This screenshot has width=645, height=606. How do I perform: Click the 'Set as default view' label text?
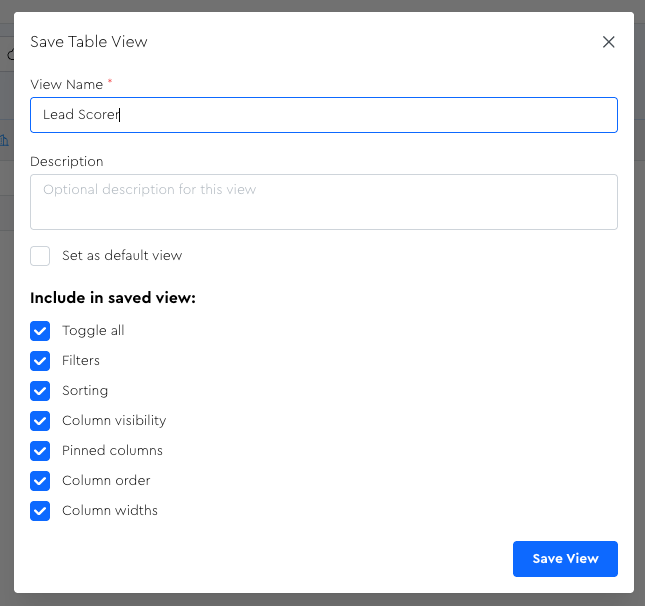tap(122, 256)
